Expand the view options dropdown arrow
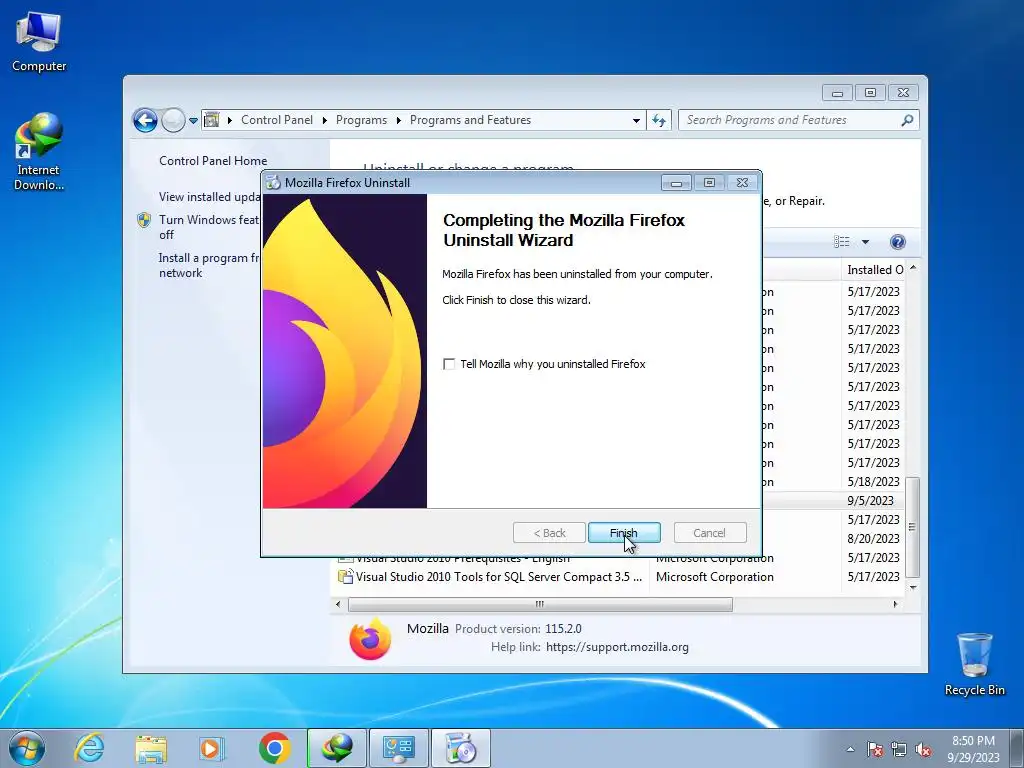Viewport: 1024px width, 768px height. point(865,242)
